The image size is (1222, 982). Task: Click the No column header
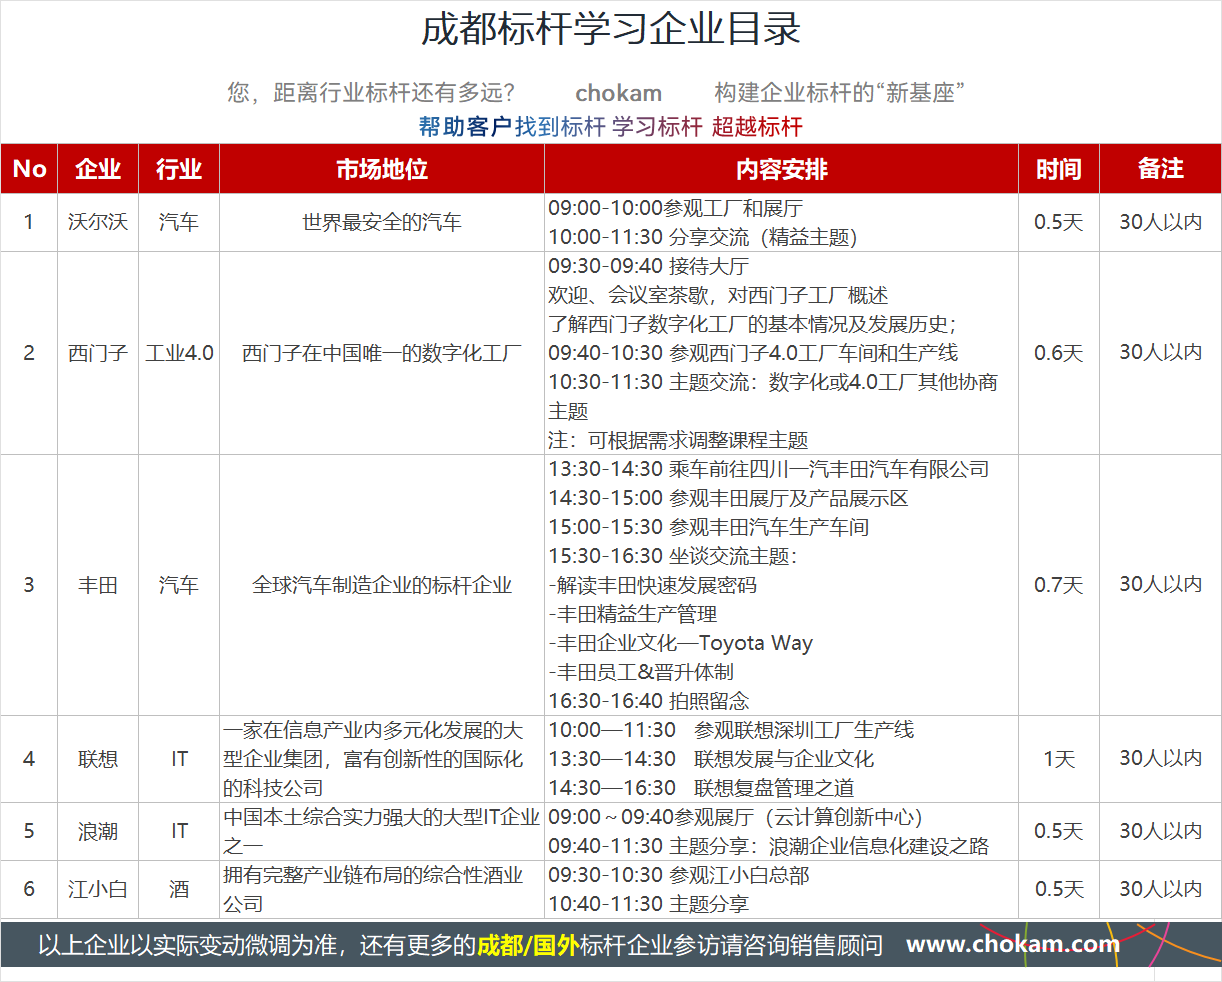(29, 169)
